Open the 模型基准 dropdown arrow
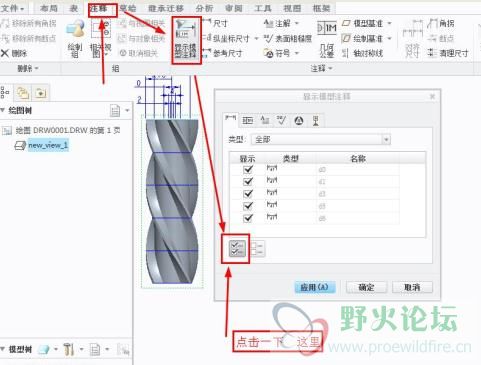The width and height of the screenshot is (481, 365). pos(389,23)
